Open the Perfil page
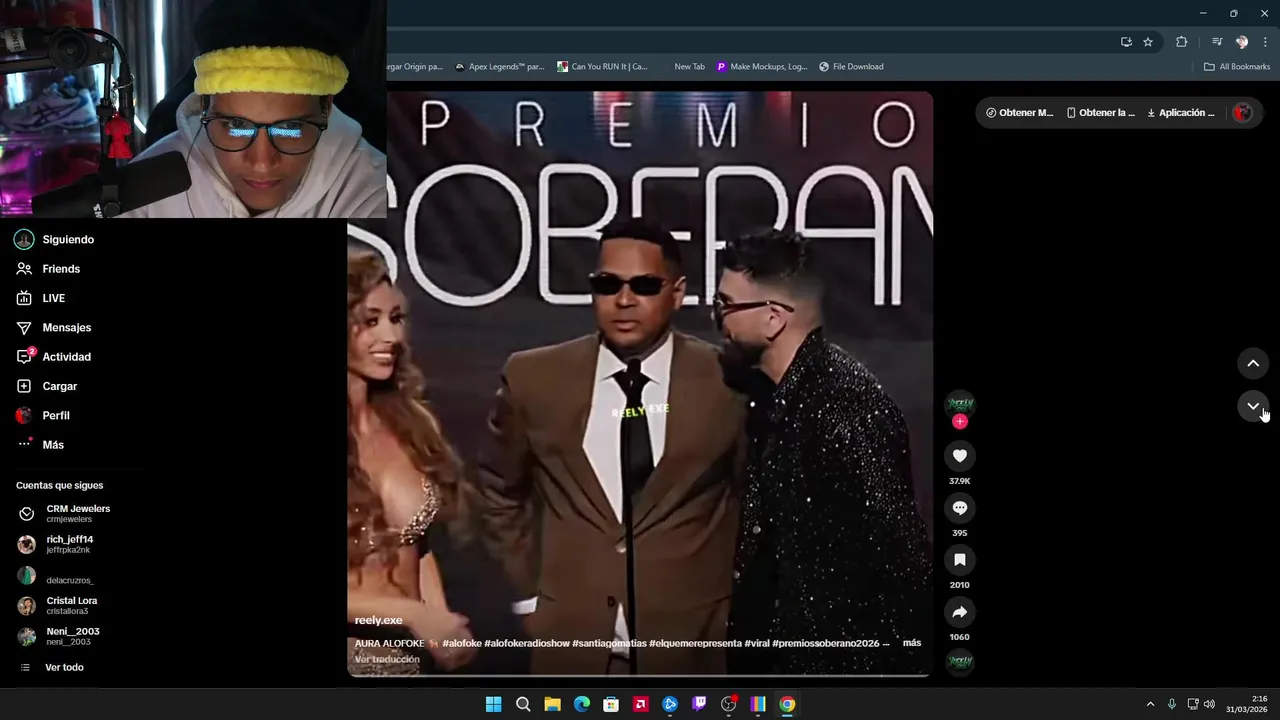The height and width of the screenshot is (720, 1280). 43,415
